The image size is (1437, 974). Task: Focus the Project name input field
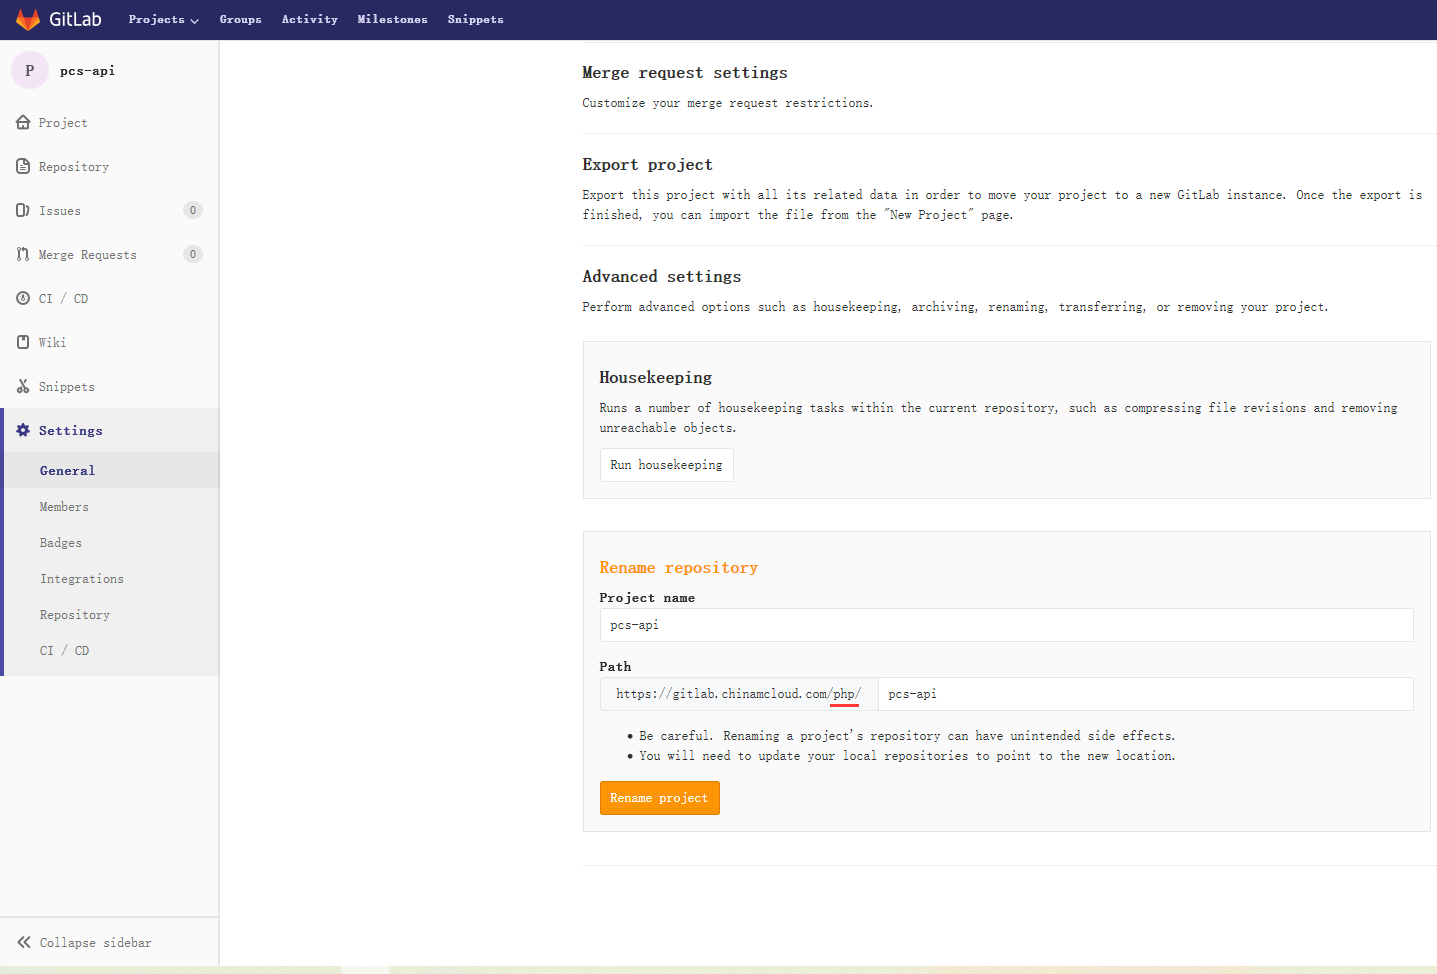(x=1005, y=625)
